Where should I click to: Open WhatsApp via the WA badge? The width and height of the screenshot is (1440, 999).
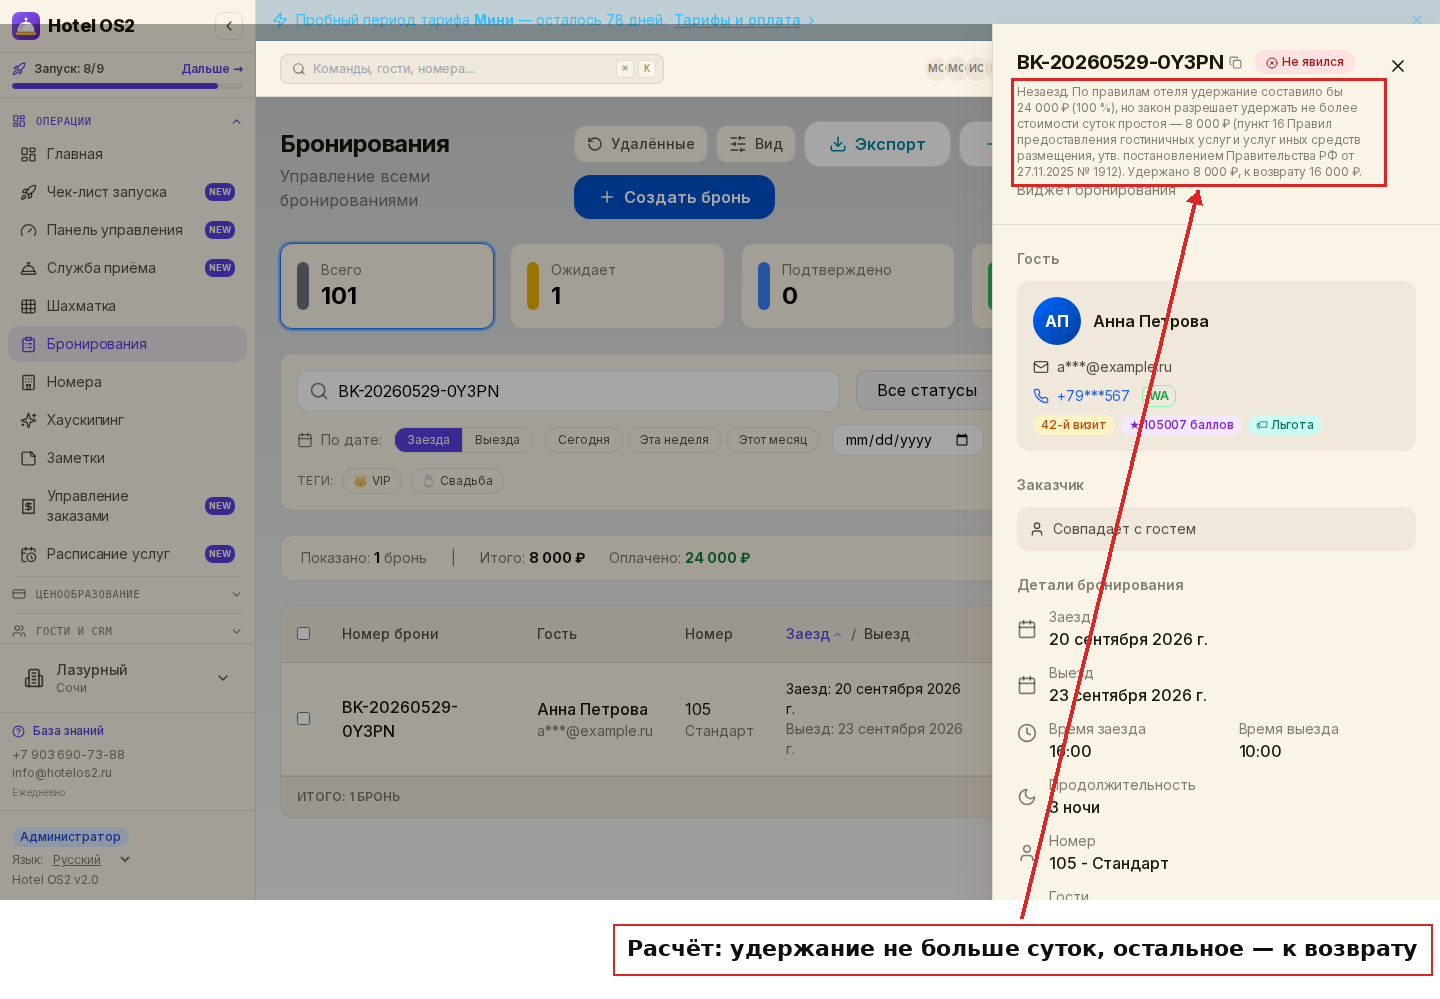click(1159, 396)
